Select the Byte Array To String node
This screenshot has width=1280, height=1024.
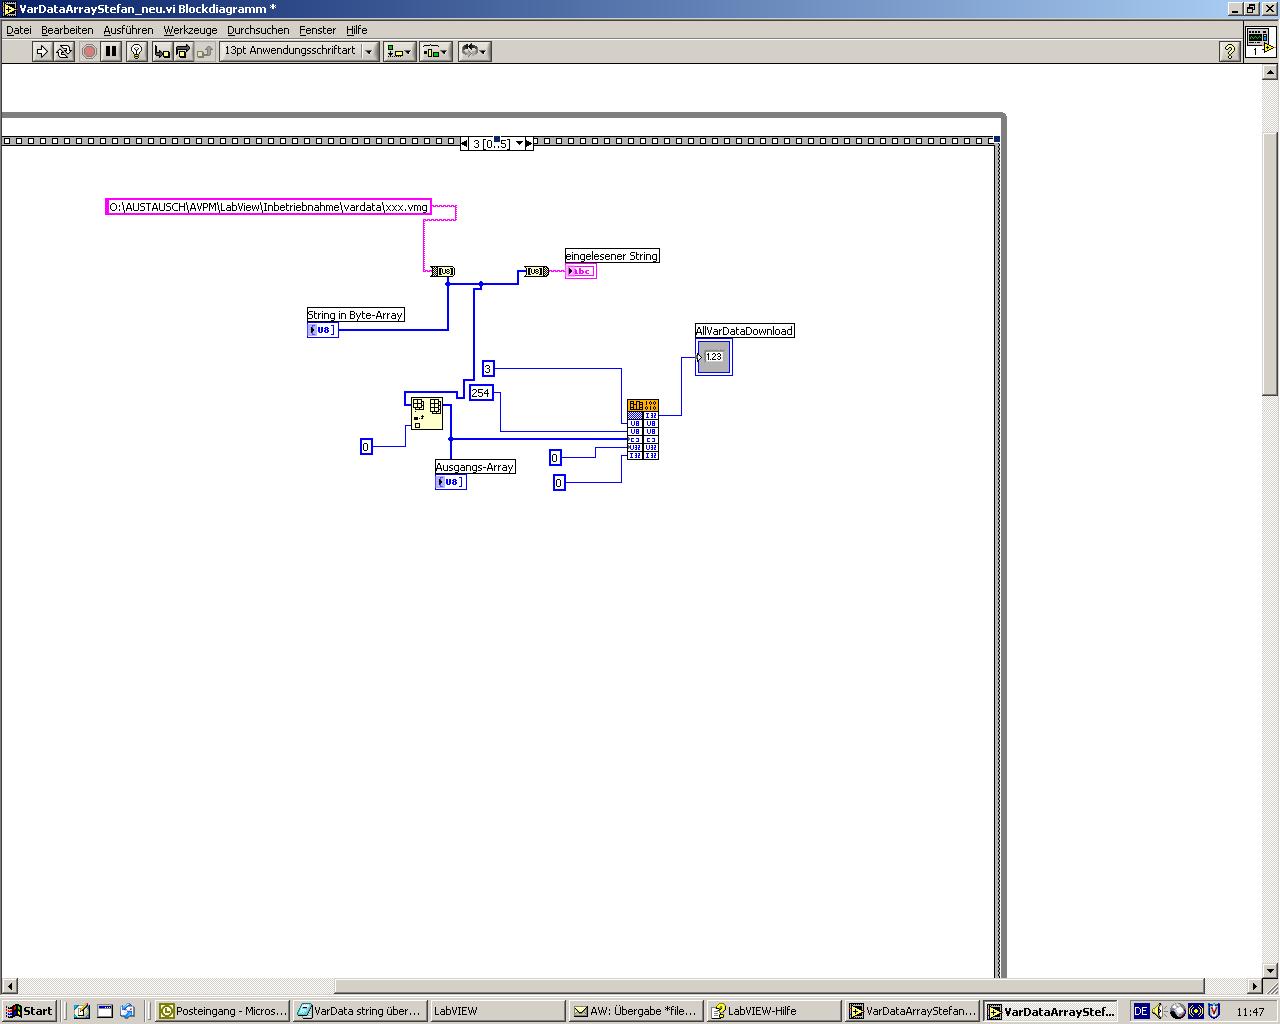coord(536,271)
